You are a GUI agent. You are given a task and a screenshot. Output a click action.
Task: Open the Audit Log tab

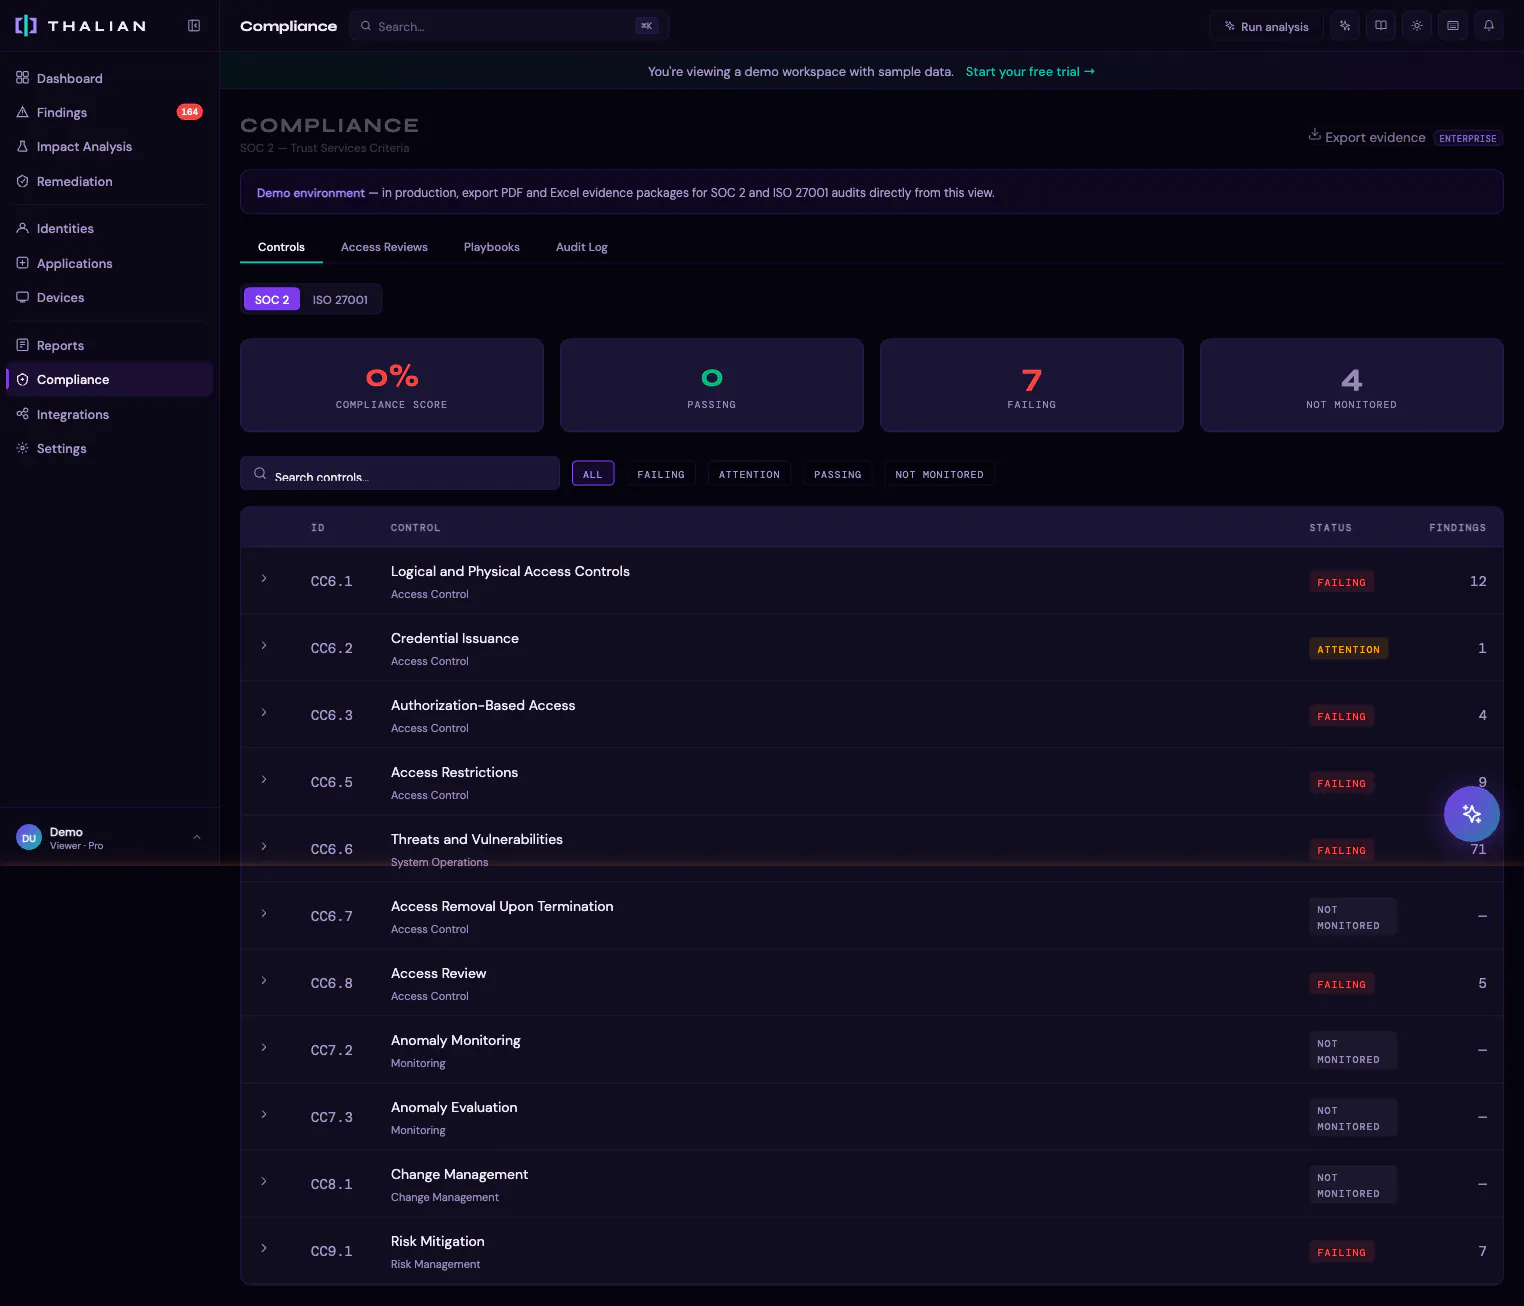click(582, 247)
